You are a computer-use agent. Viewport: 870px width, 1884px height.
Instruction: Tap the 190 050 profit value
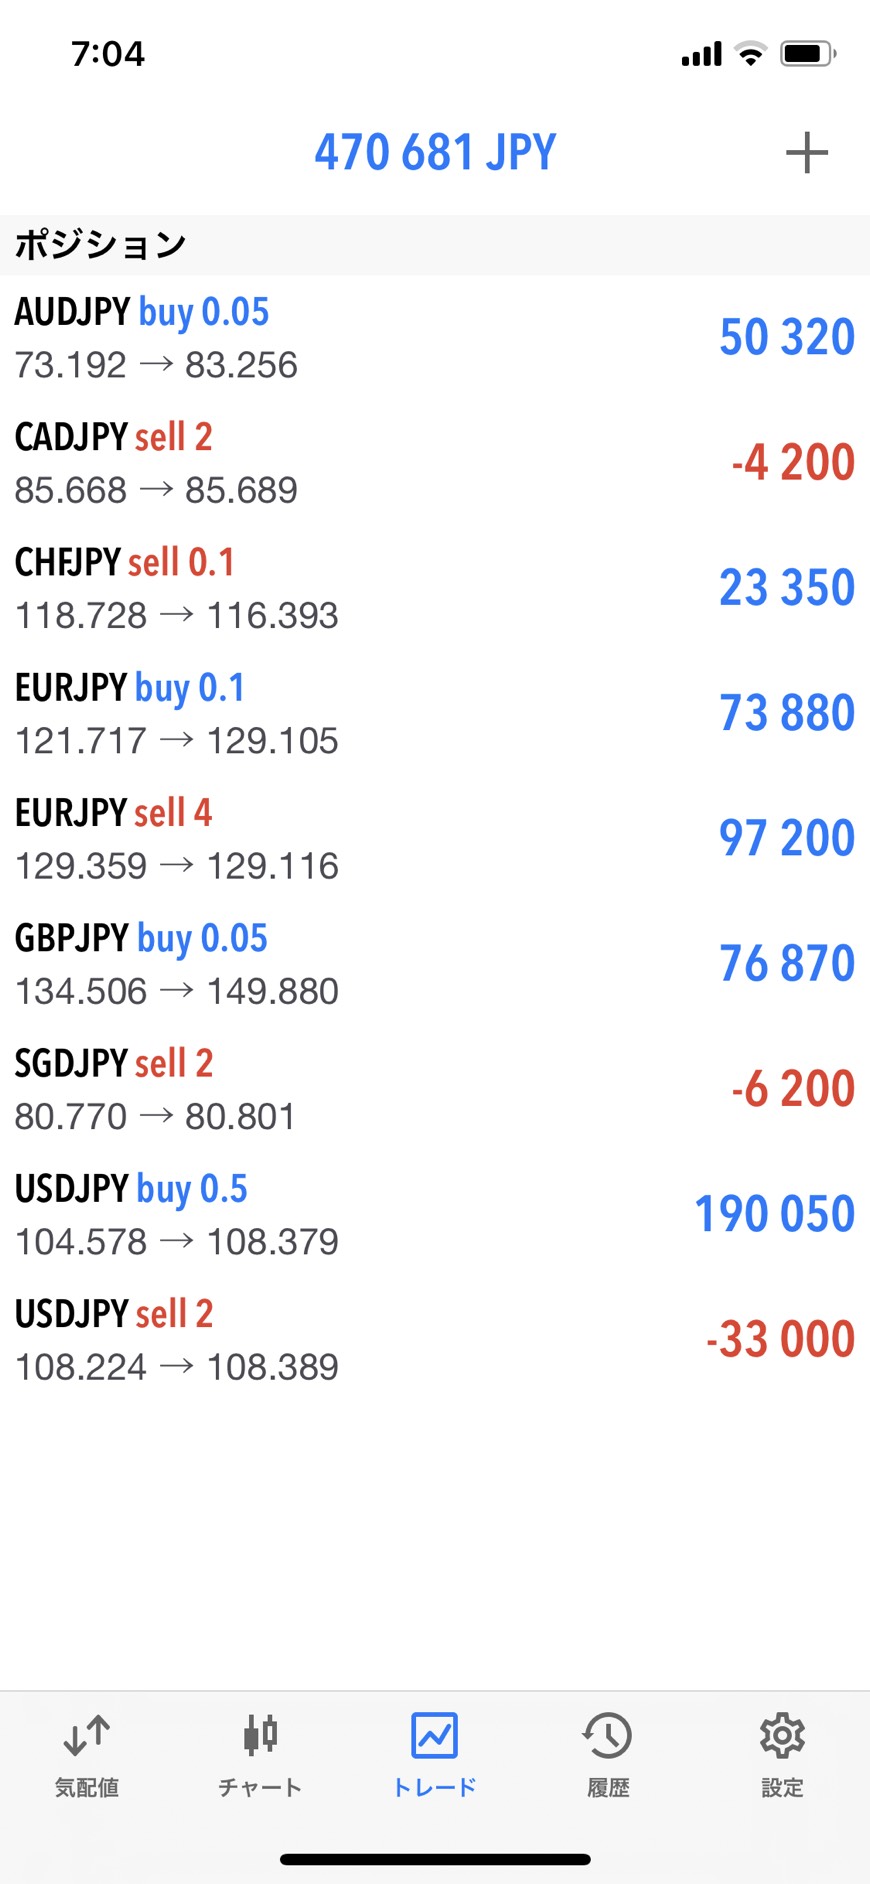point(775,1214)
